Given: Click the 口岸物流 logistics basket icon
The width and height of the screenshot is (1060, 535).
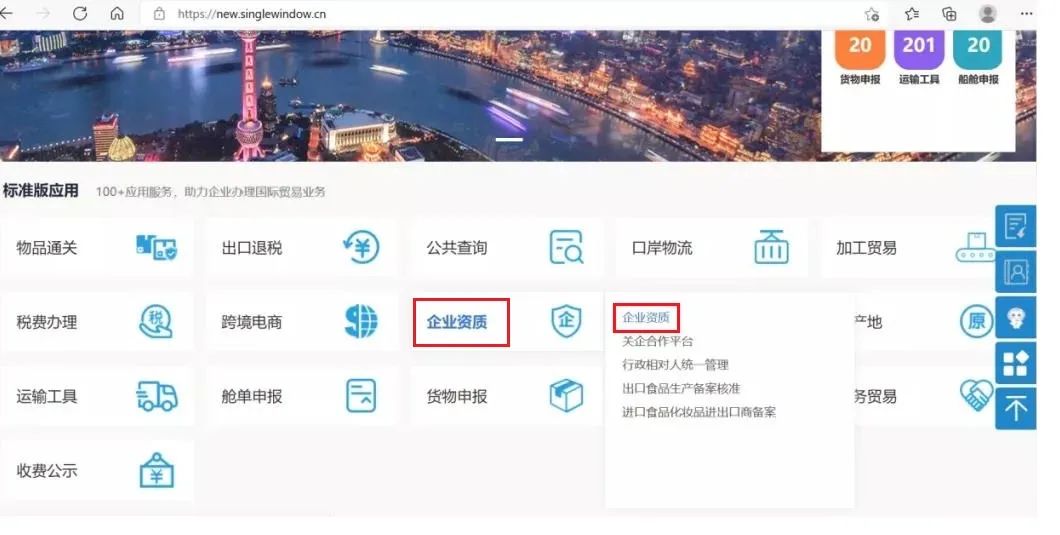Looking at the screenshot, I should (770, 247).
